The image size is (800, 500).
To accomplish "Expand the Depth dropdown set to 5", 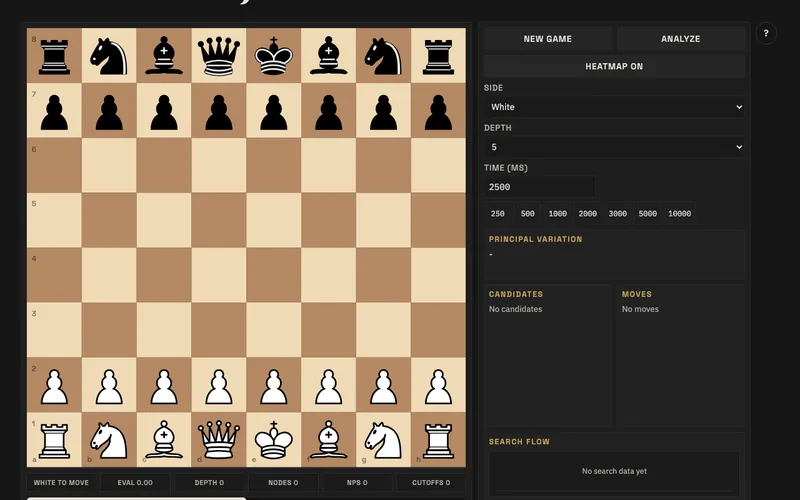I will [x=614, y=147].
